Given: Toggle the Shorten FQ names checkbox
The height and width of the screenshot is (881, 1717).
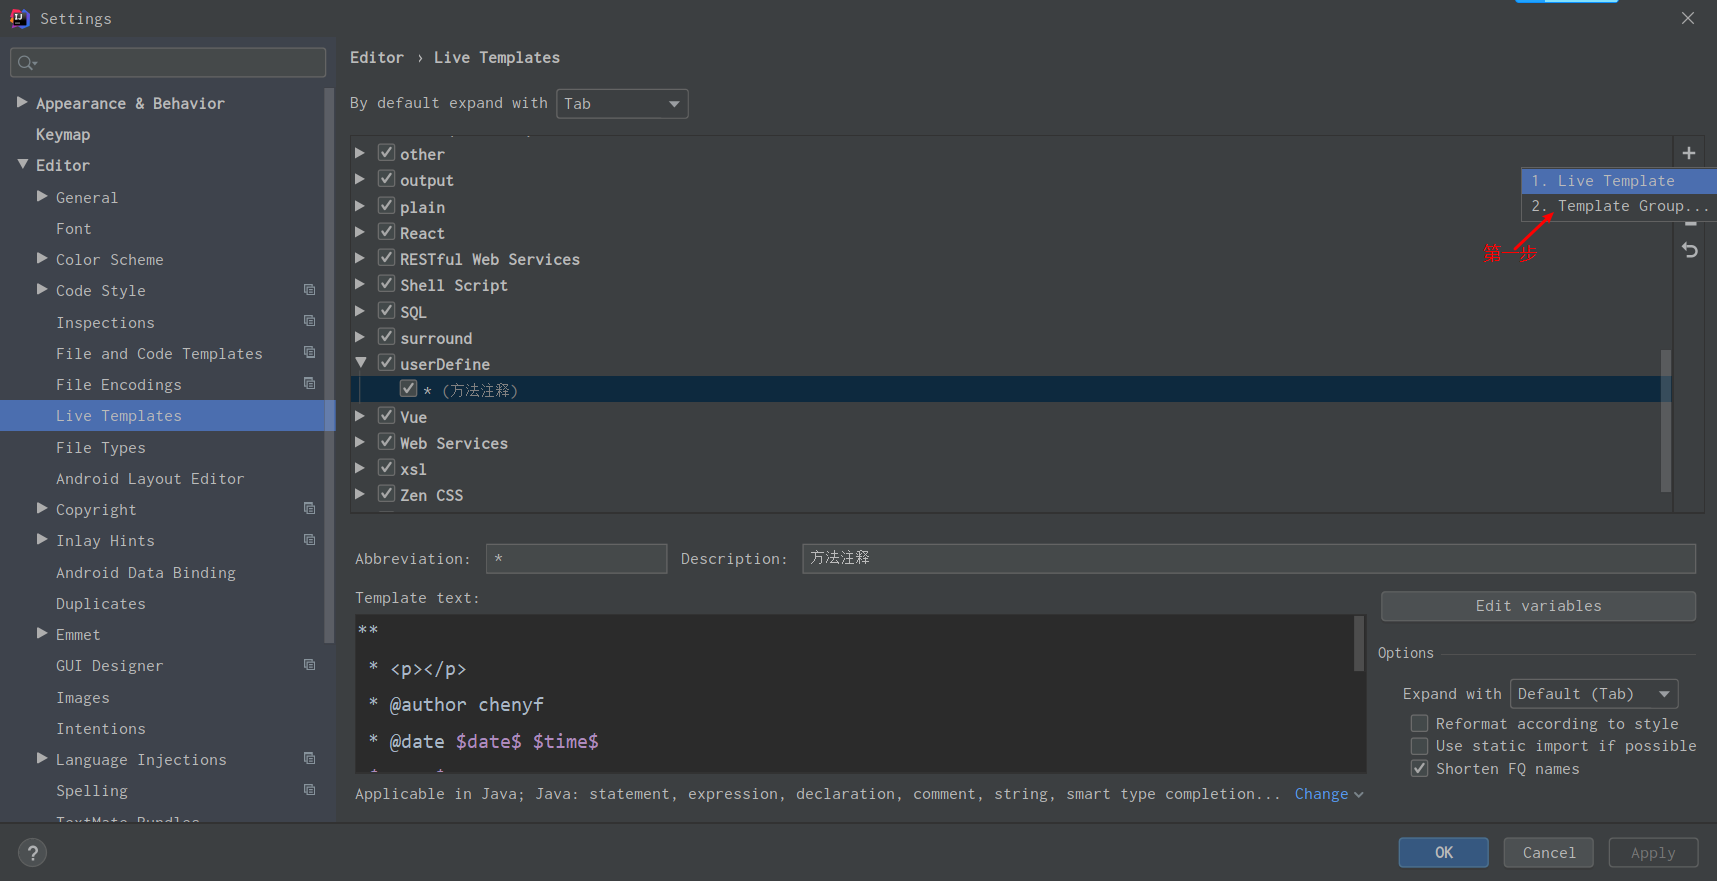Looking at the screenshot, I should 1419,768.
